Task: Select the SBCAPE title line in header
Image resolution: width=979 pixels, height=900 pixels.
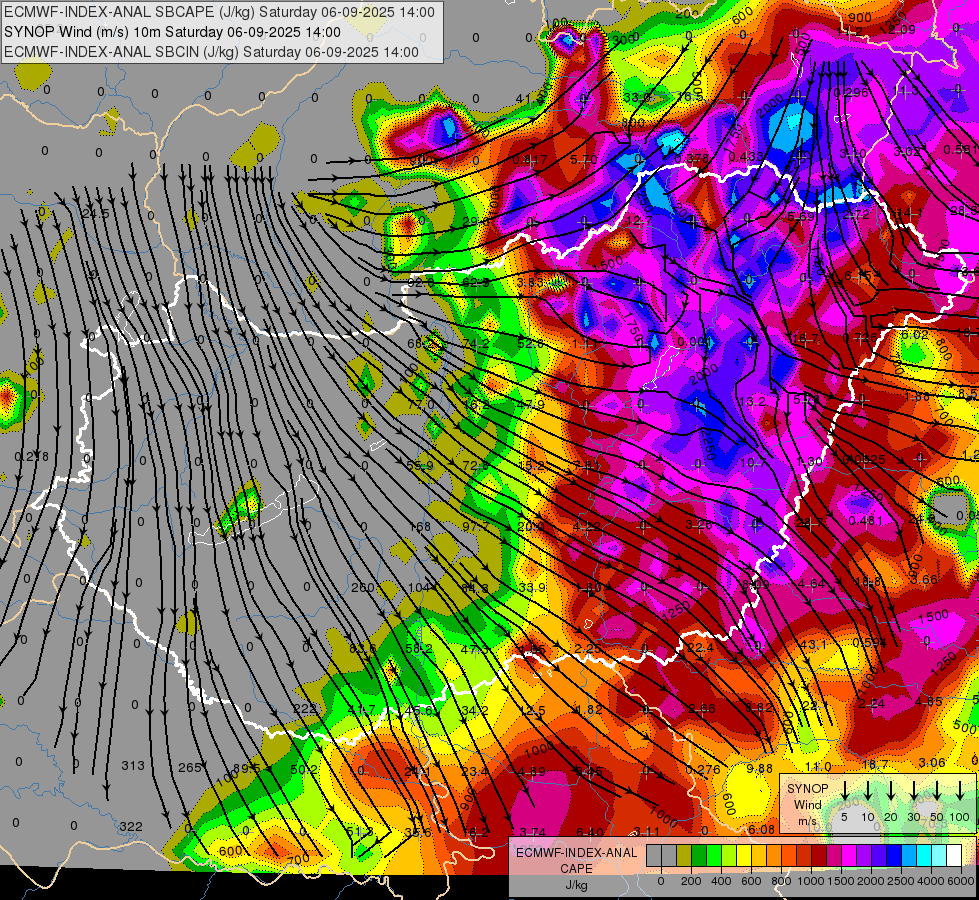Action: coord(219,12)
